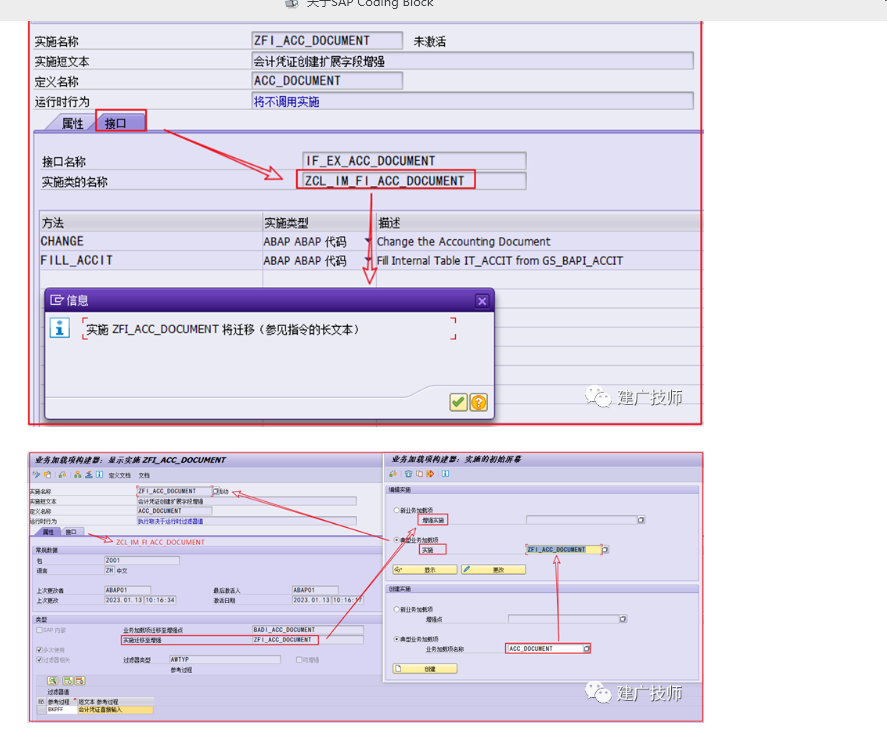Click the blue info icon in 信息 dialog
This screenshot has height=732, width=887.
[59, 328]
